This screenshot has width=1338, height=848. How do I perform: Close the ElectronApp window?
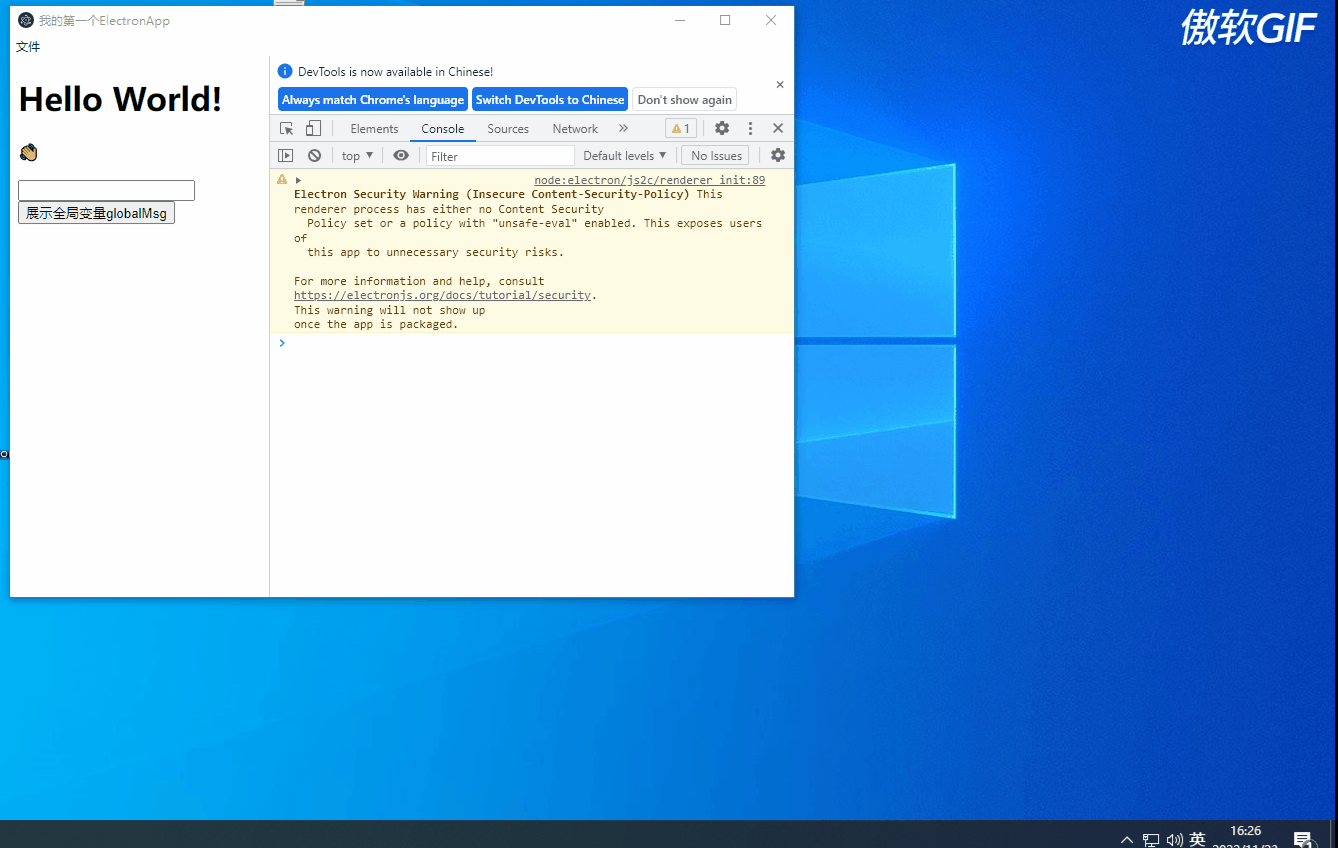771,20
